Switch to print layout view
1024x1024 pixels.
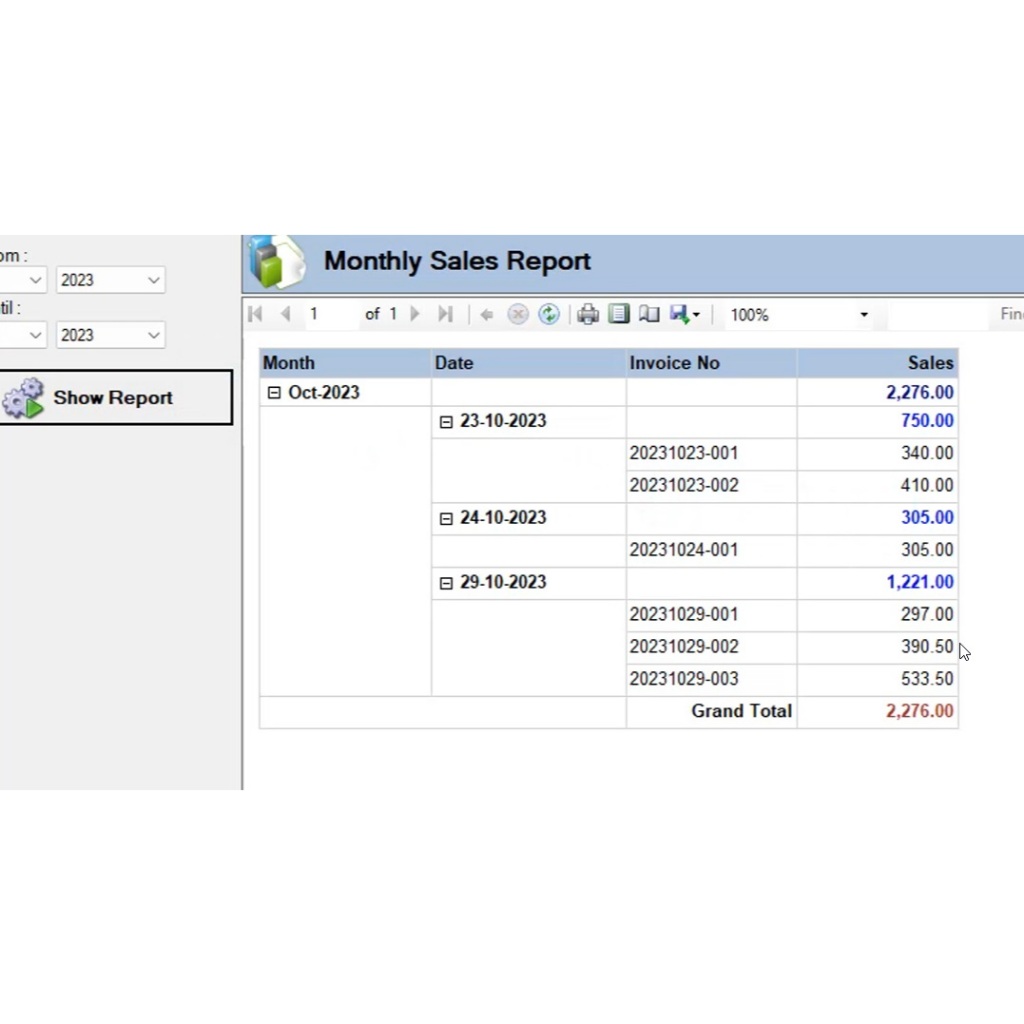tap(619, 314)
